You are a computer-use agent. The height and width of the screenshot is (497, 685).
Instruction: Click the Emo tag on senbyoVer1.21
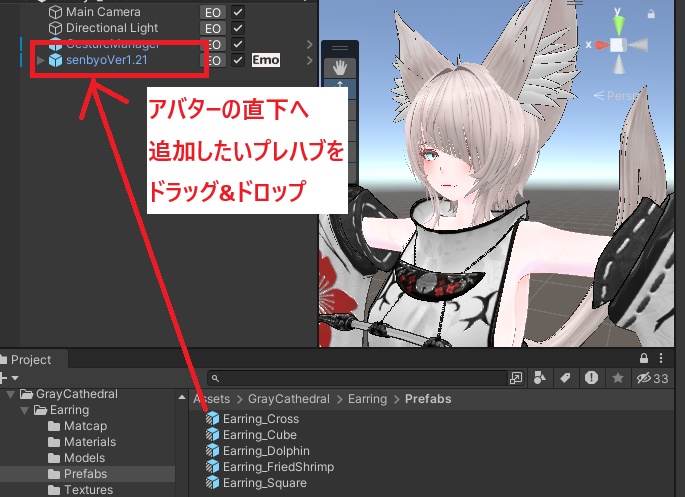pyautogui.click(x=266, y=60)
